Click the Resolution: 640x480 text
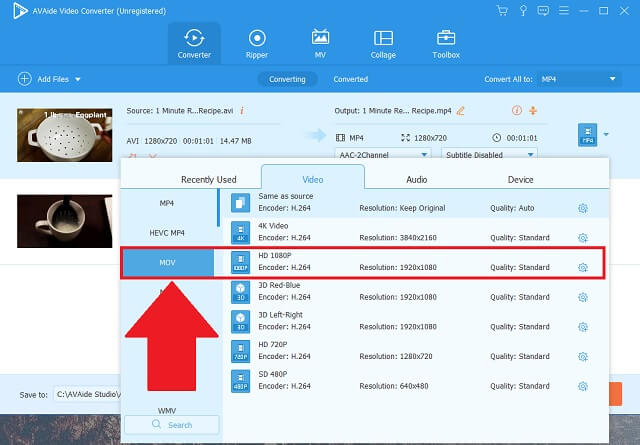 [x=394, y=386]
